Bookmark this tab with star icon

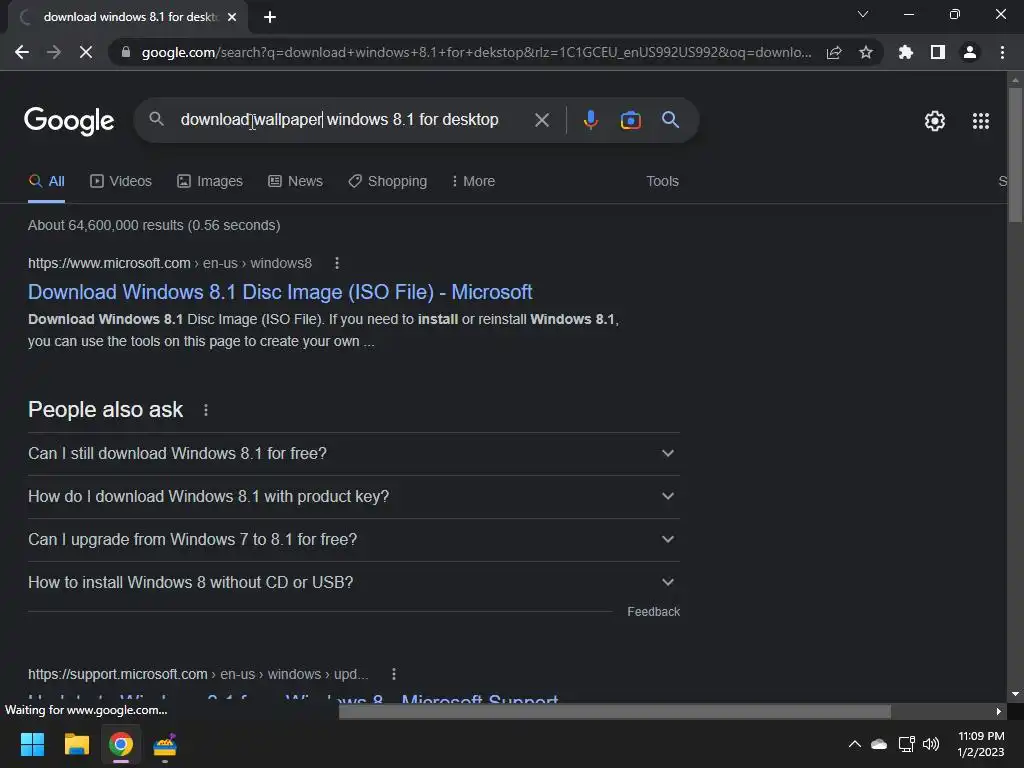coord(866,52)
